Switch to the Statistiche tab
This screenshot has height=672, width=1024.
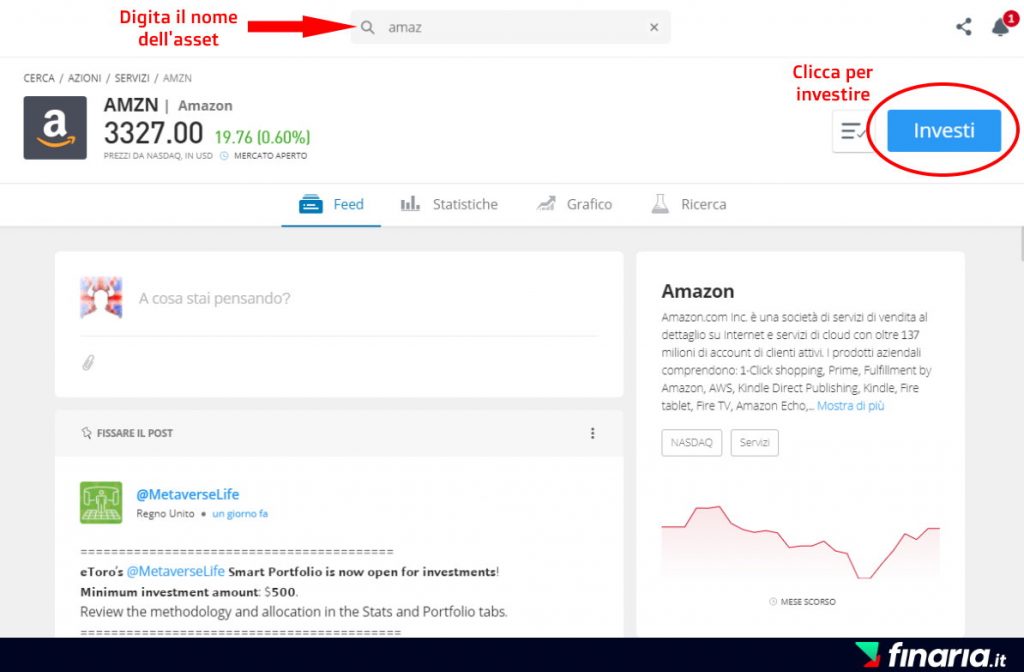[x=449, y=204]
